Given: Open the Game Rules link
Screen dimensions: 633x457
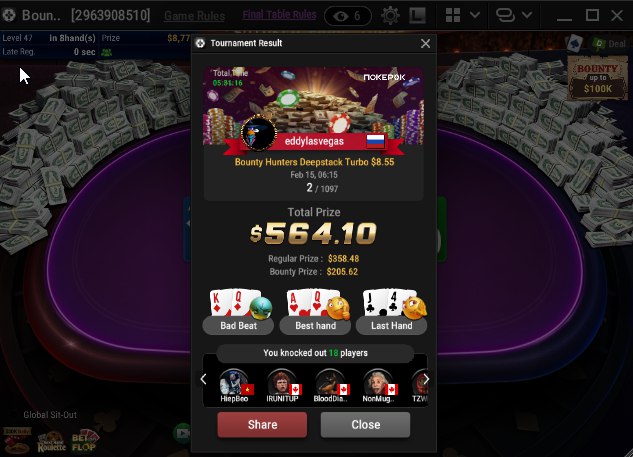Looking at the screenshot, I should [x=194, y=16].
